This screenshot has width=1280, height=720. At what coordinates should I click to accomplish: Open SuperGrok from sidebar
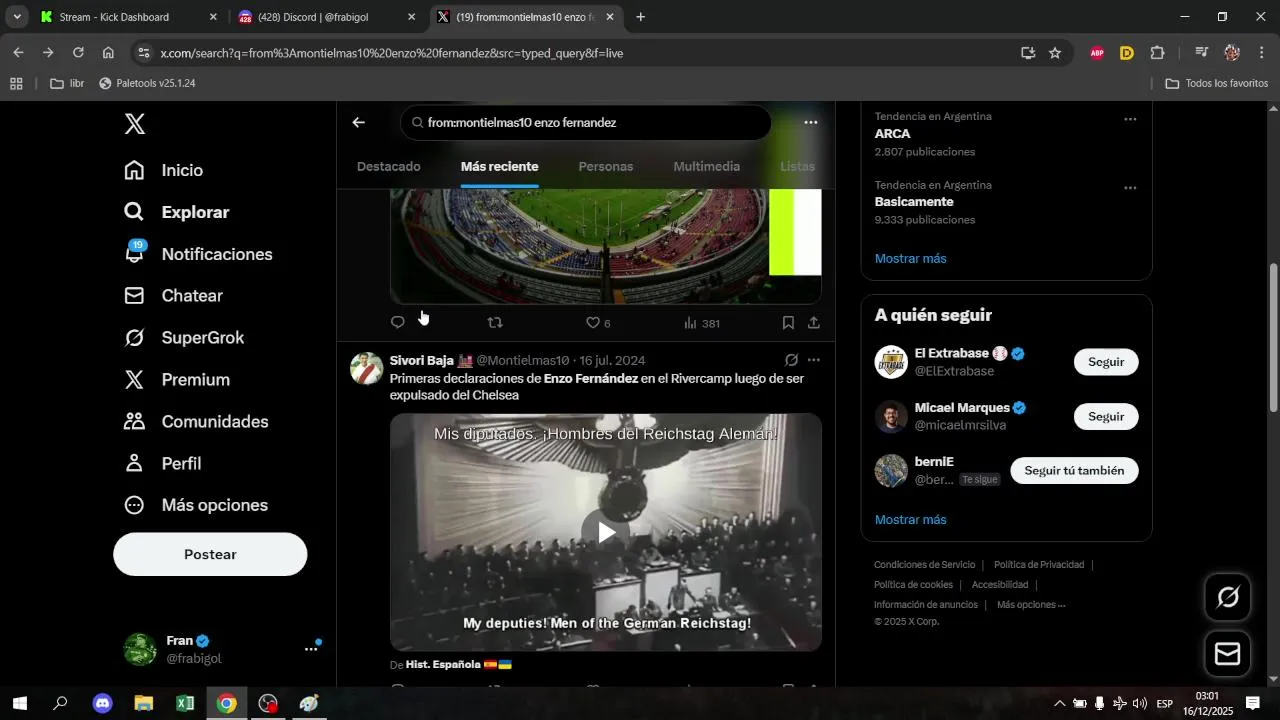183,338
